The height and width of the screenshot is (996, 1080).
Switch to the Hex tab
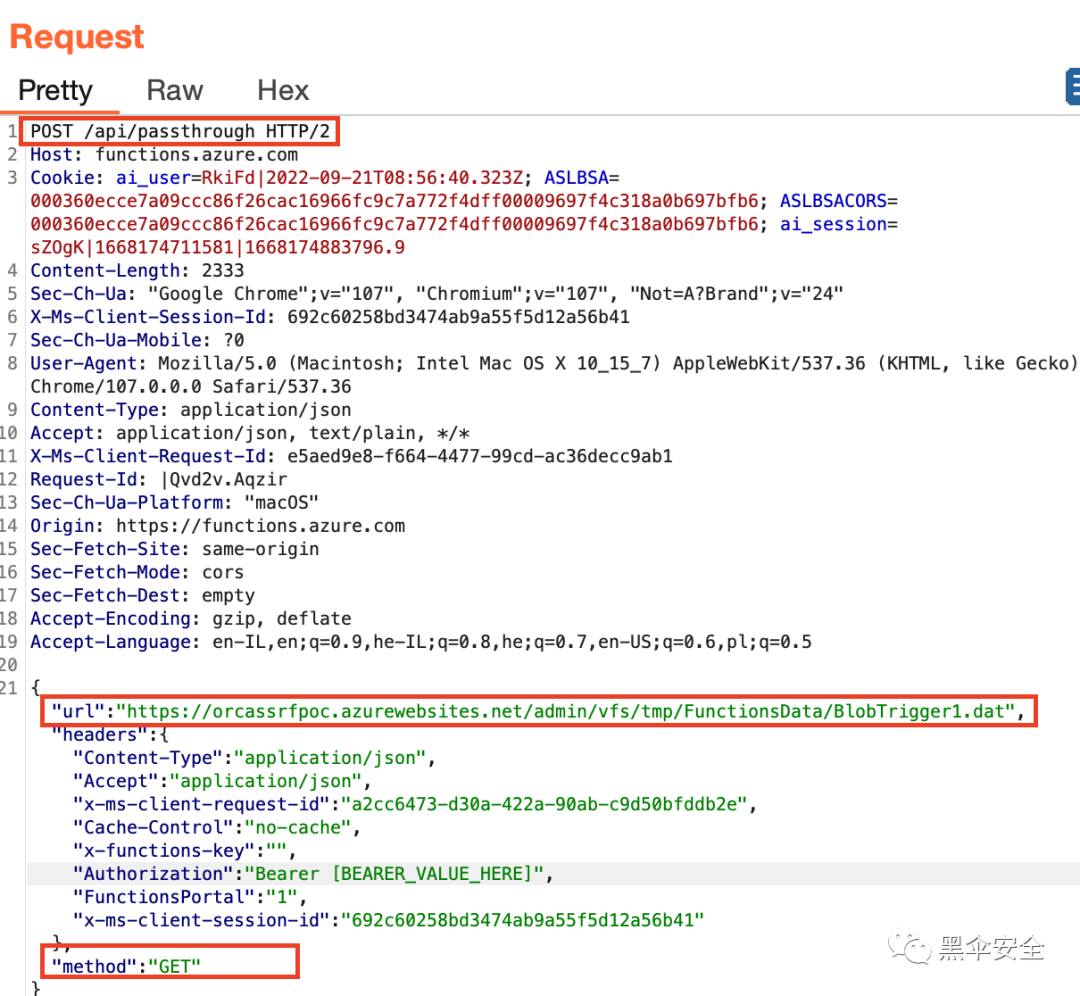(283, 91)
